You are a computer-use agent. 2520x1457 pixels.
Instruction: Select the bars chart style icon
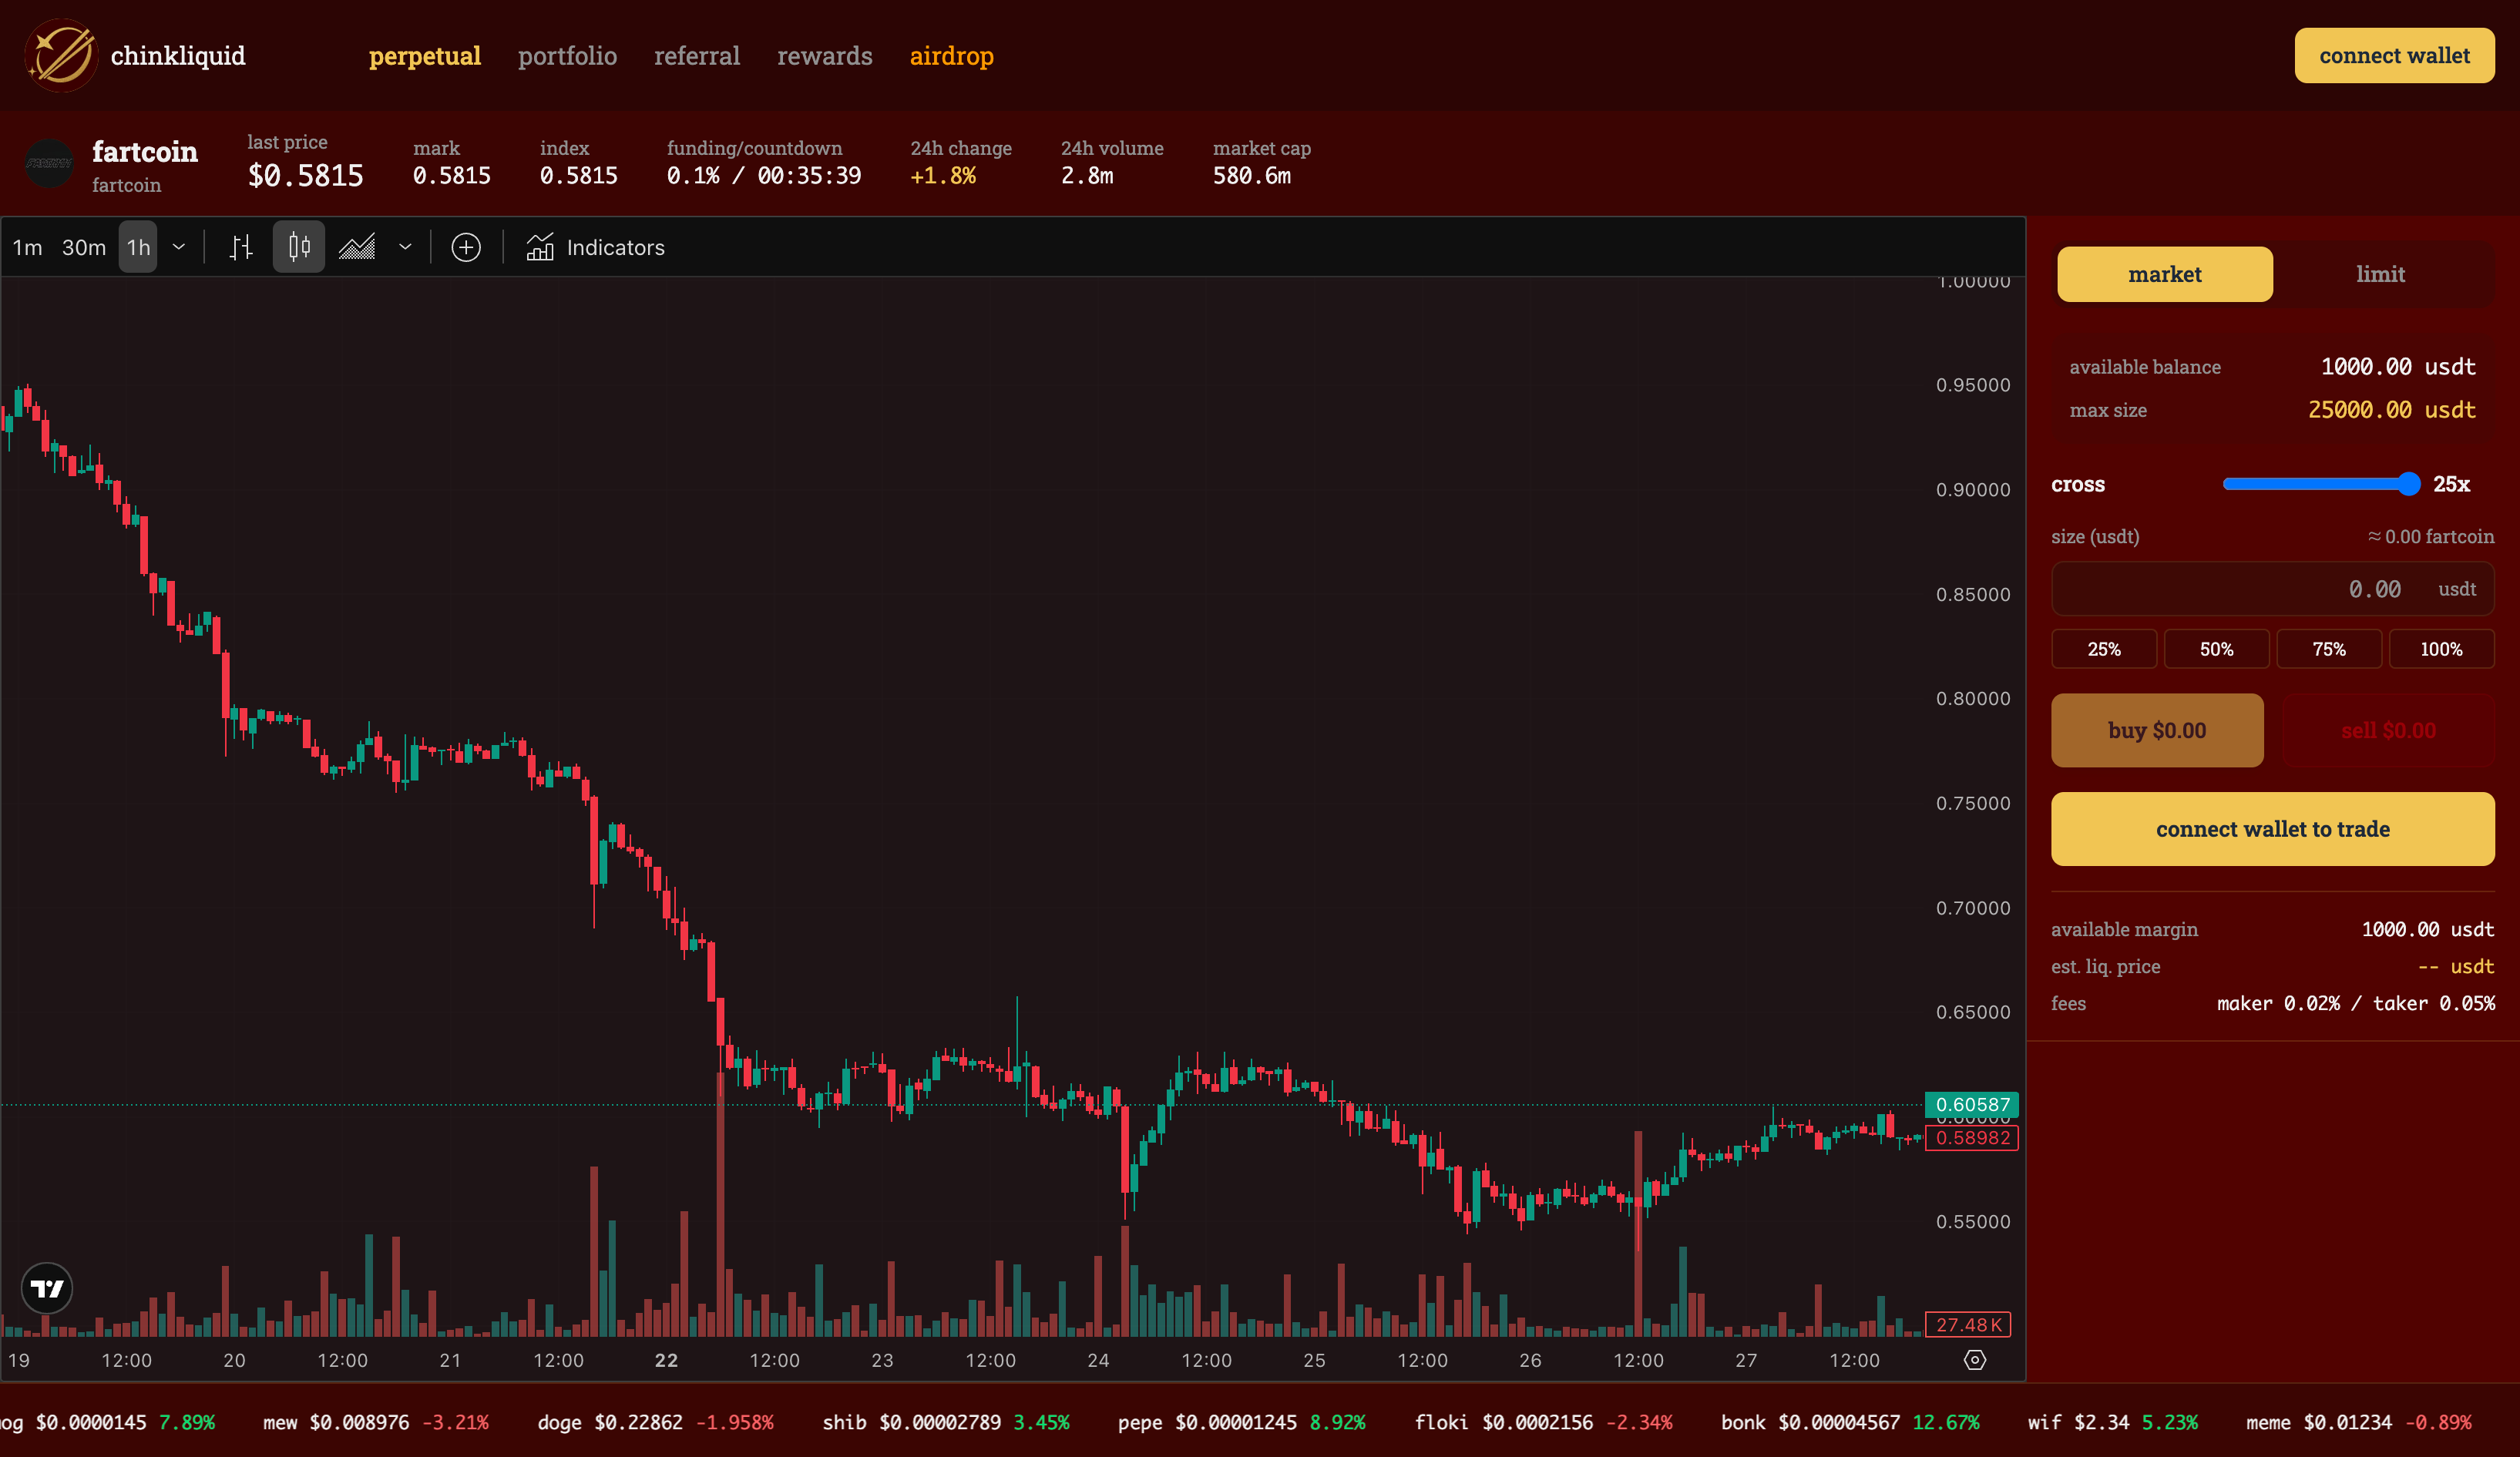pyautogui.click(x=241, y=247)
